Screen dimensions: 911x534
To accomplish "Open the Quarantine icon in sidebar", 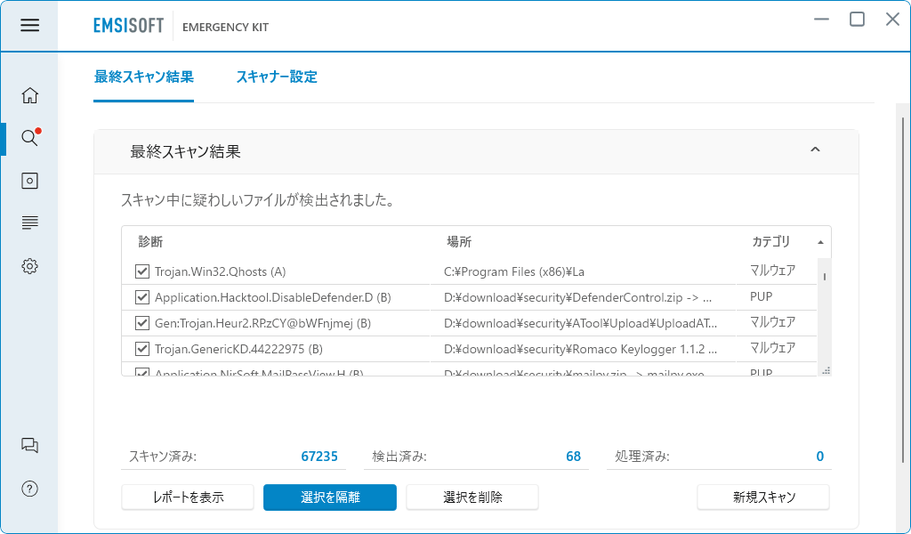I will coord(30,181).
